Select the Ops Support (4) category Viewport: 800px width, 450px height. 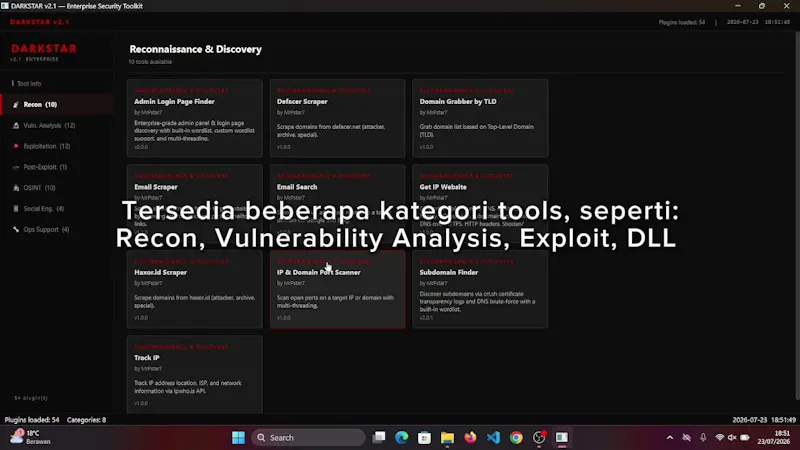[x=57, y=230]
